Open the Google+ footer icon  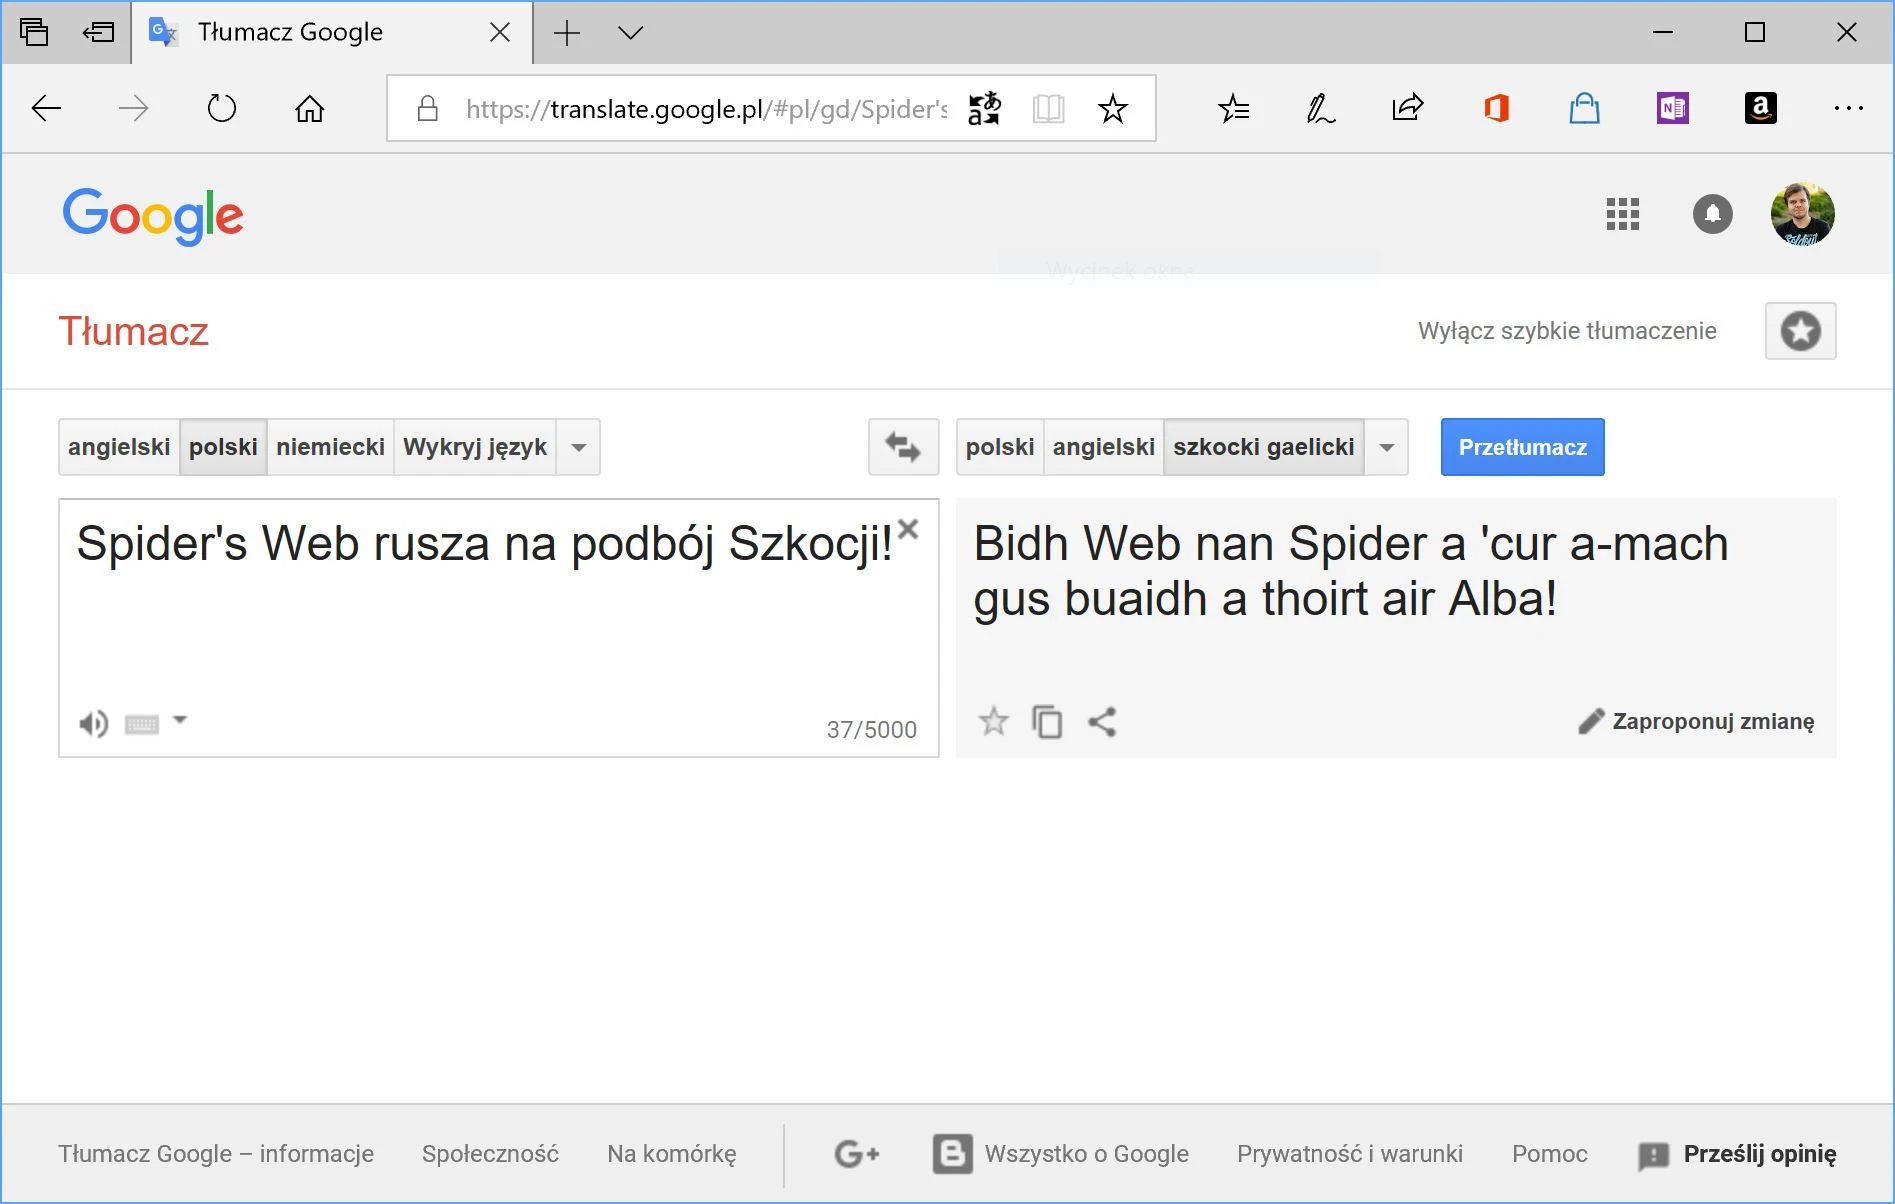tap(857, 1154)
